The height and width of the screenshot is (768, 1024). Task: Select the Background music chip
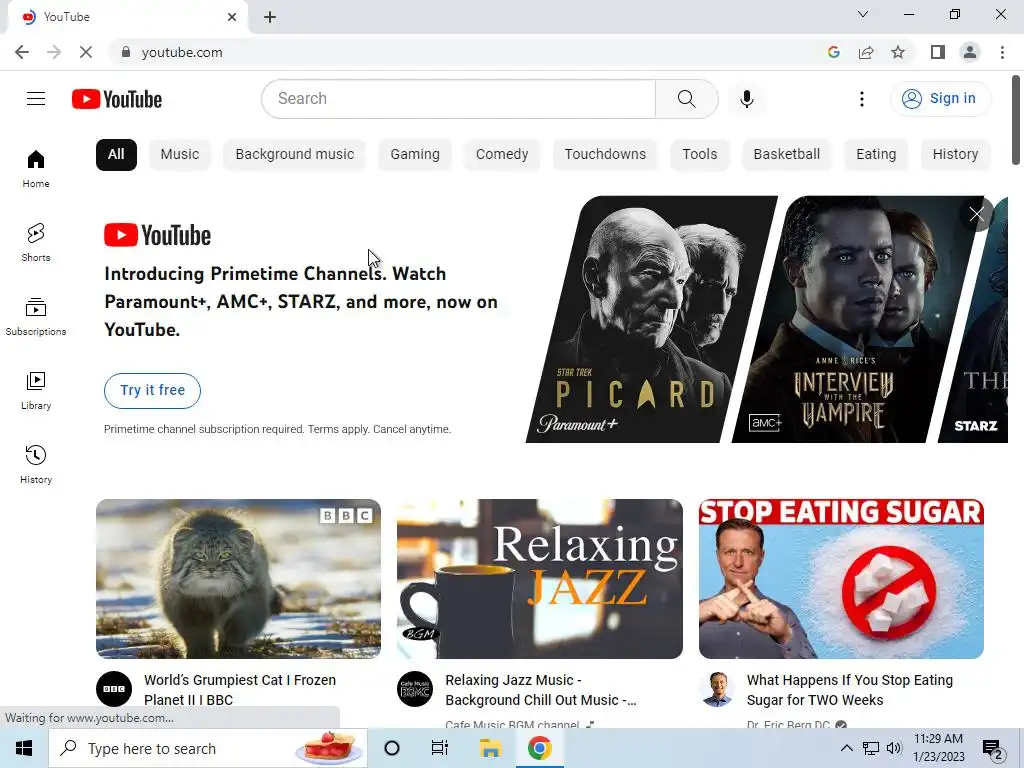click(x=295, y=155)
